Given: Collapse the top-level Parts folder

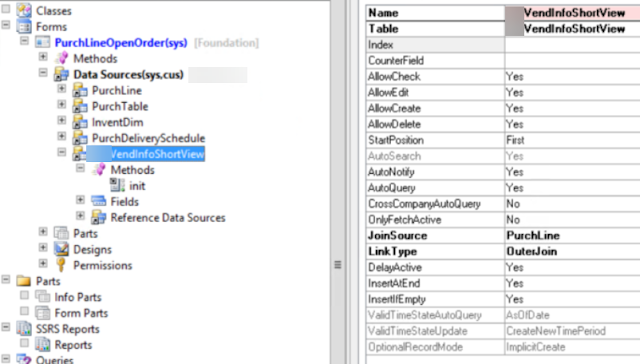Looking at the screenshot, I should pos(6,279).
